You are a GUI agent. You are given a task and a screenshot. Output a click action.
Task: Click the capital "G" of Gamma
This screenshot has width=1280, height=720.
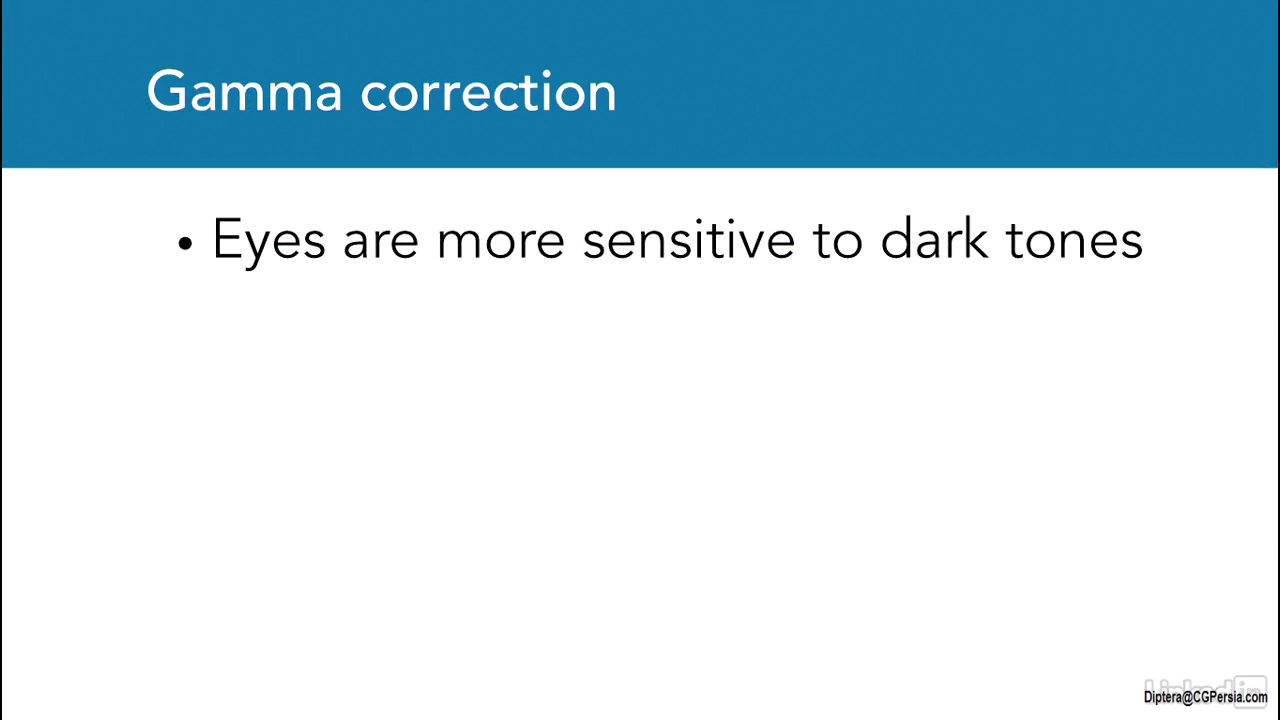tap(165, 91)
